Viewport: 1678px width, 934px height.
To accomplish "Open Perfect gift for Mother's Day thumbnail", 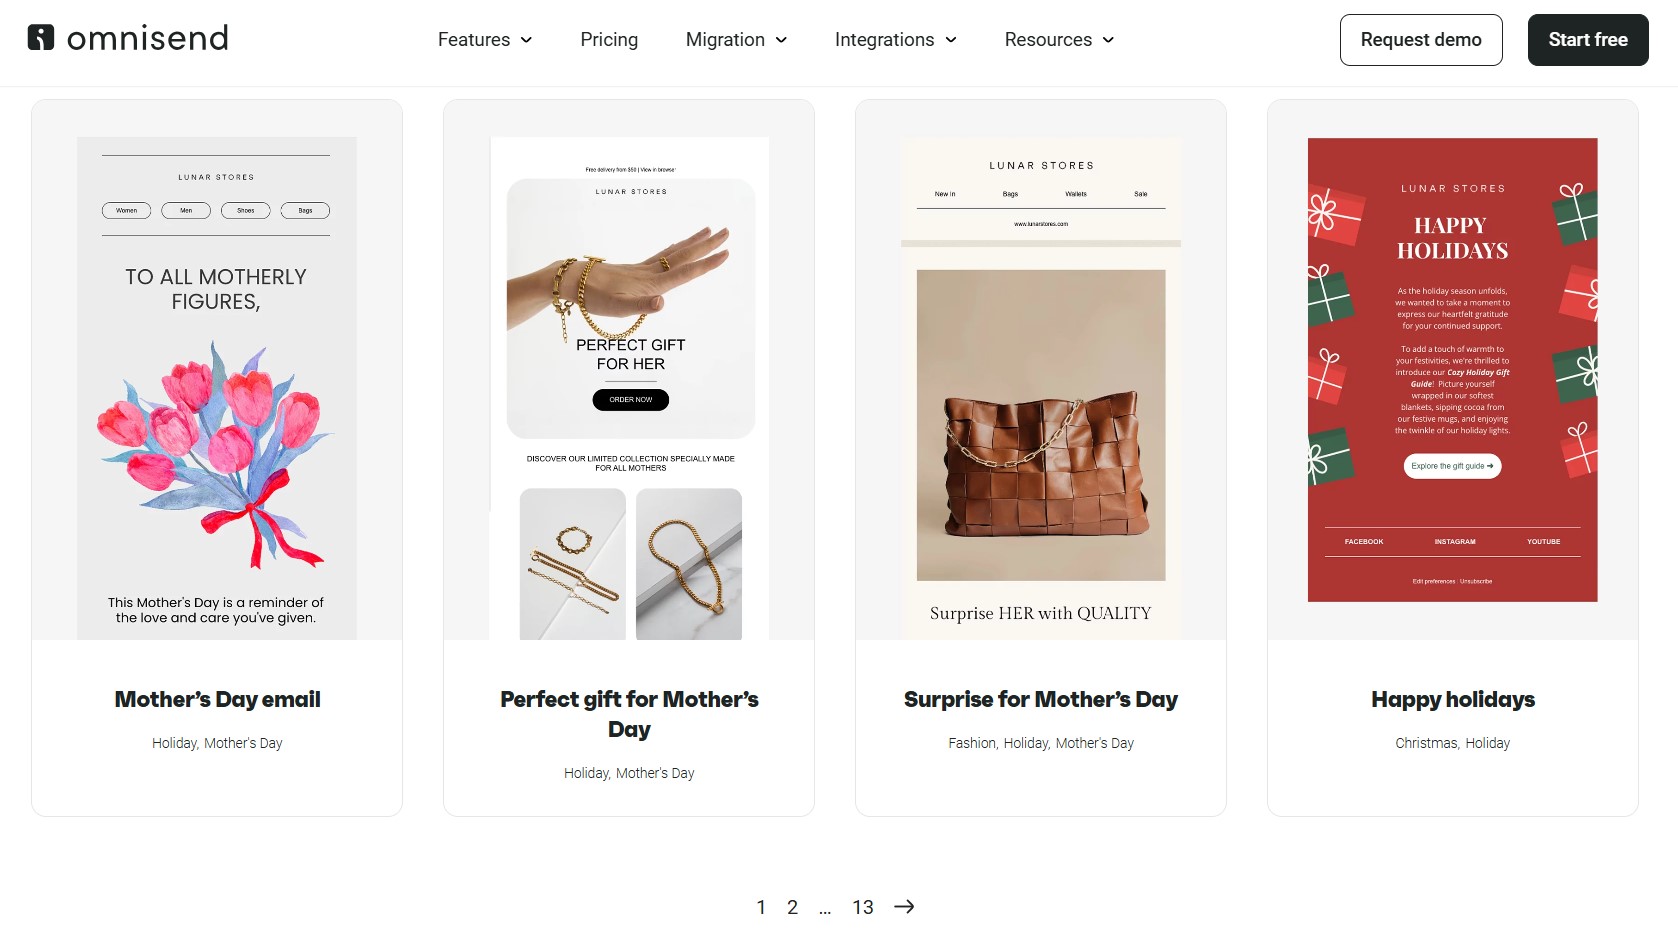I will pos(629,388).
